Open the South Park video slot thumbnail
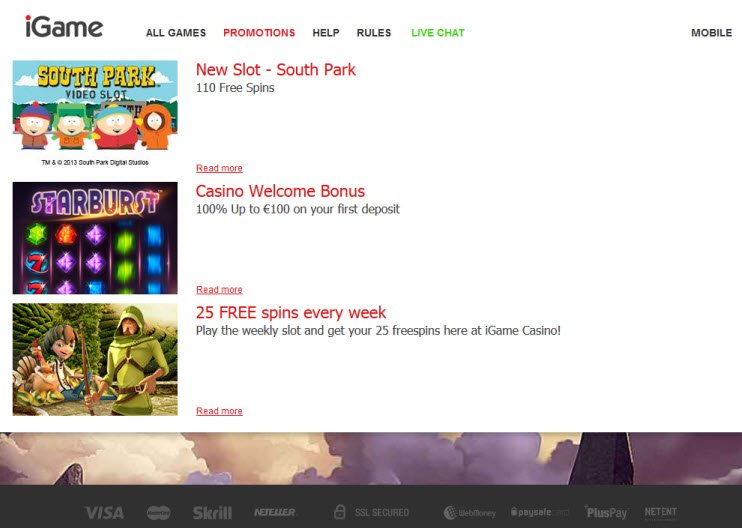The image size is (742, 528). 95,106
